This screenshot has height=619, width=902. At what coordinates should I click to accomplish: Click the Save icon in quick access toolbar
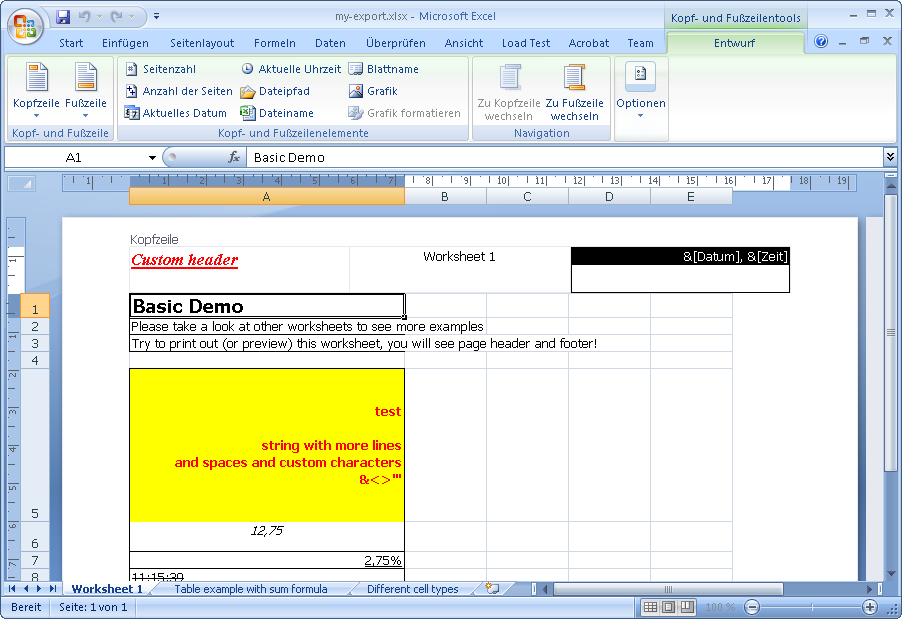(x=63, y=17)
